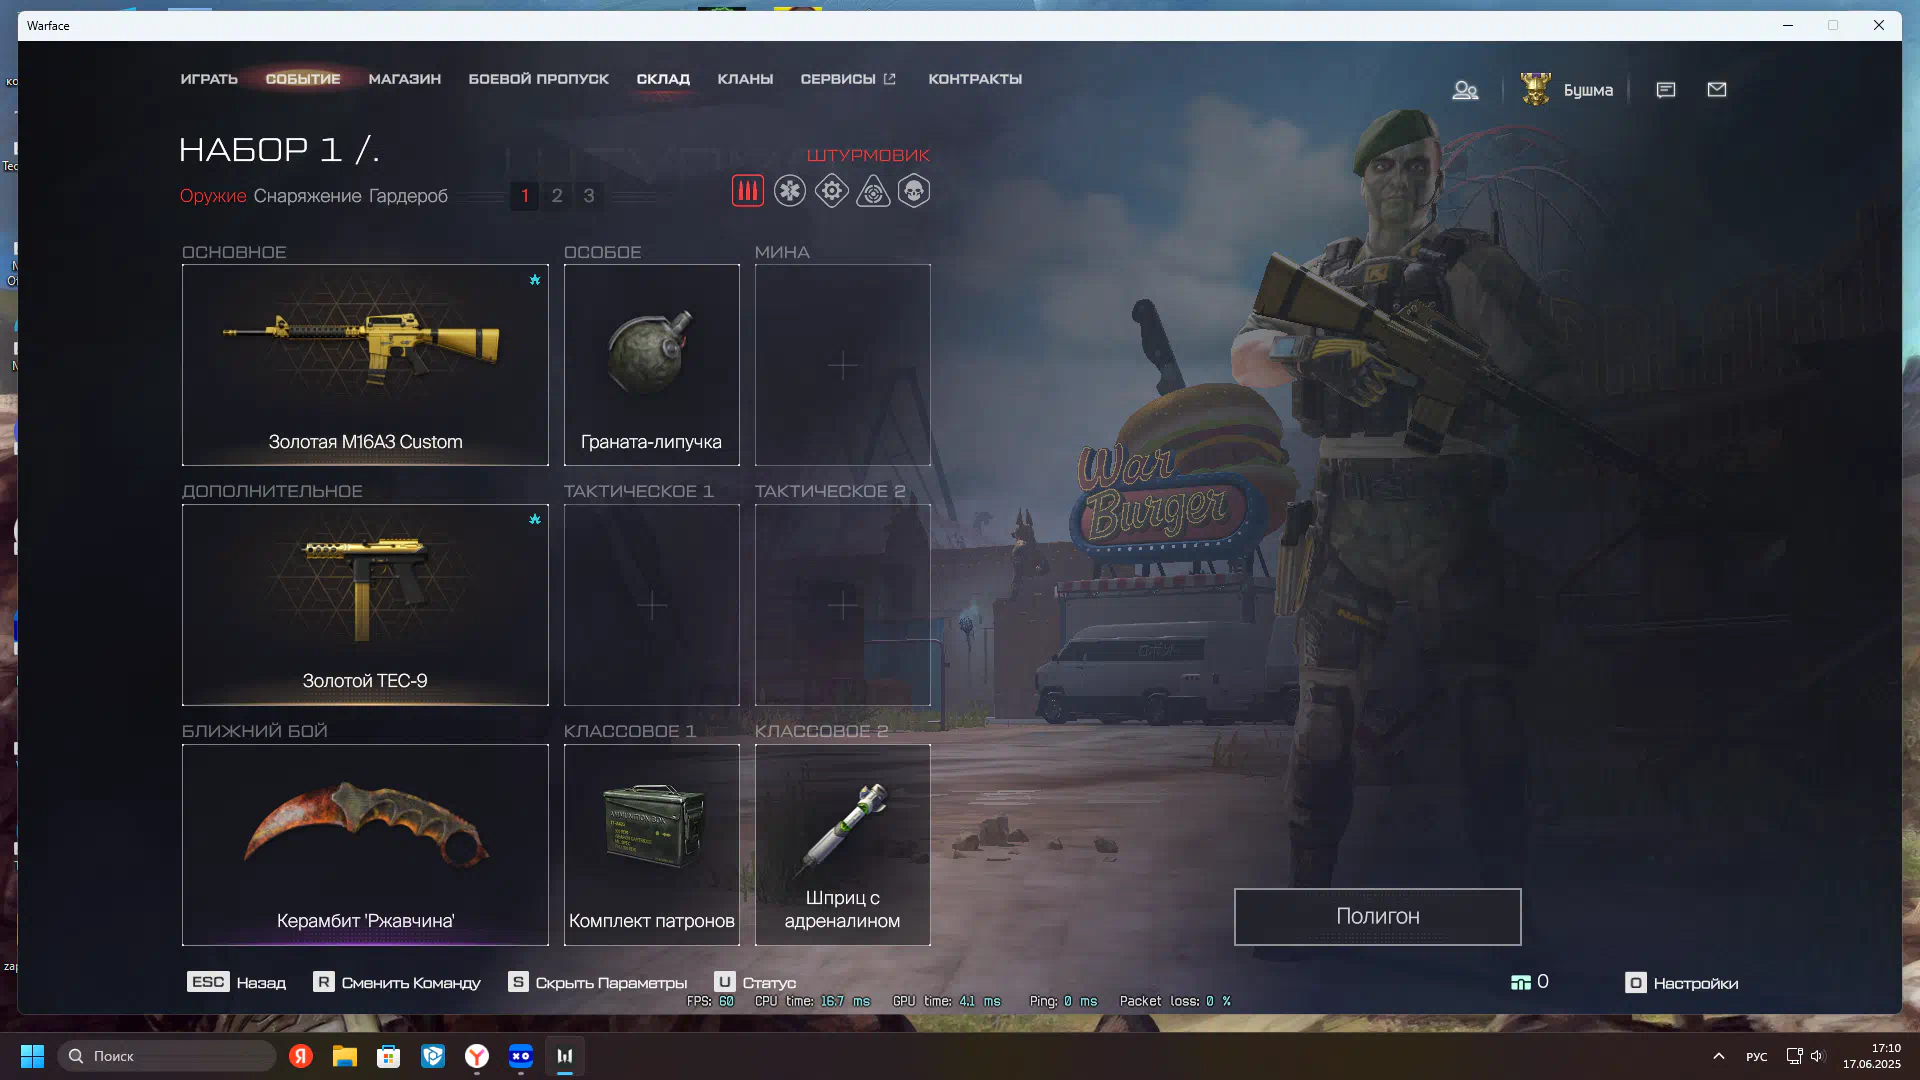The image size is (1920, 1080).
Task: Open the friends list icon
Action: [x=1465, y=90]
